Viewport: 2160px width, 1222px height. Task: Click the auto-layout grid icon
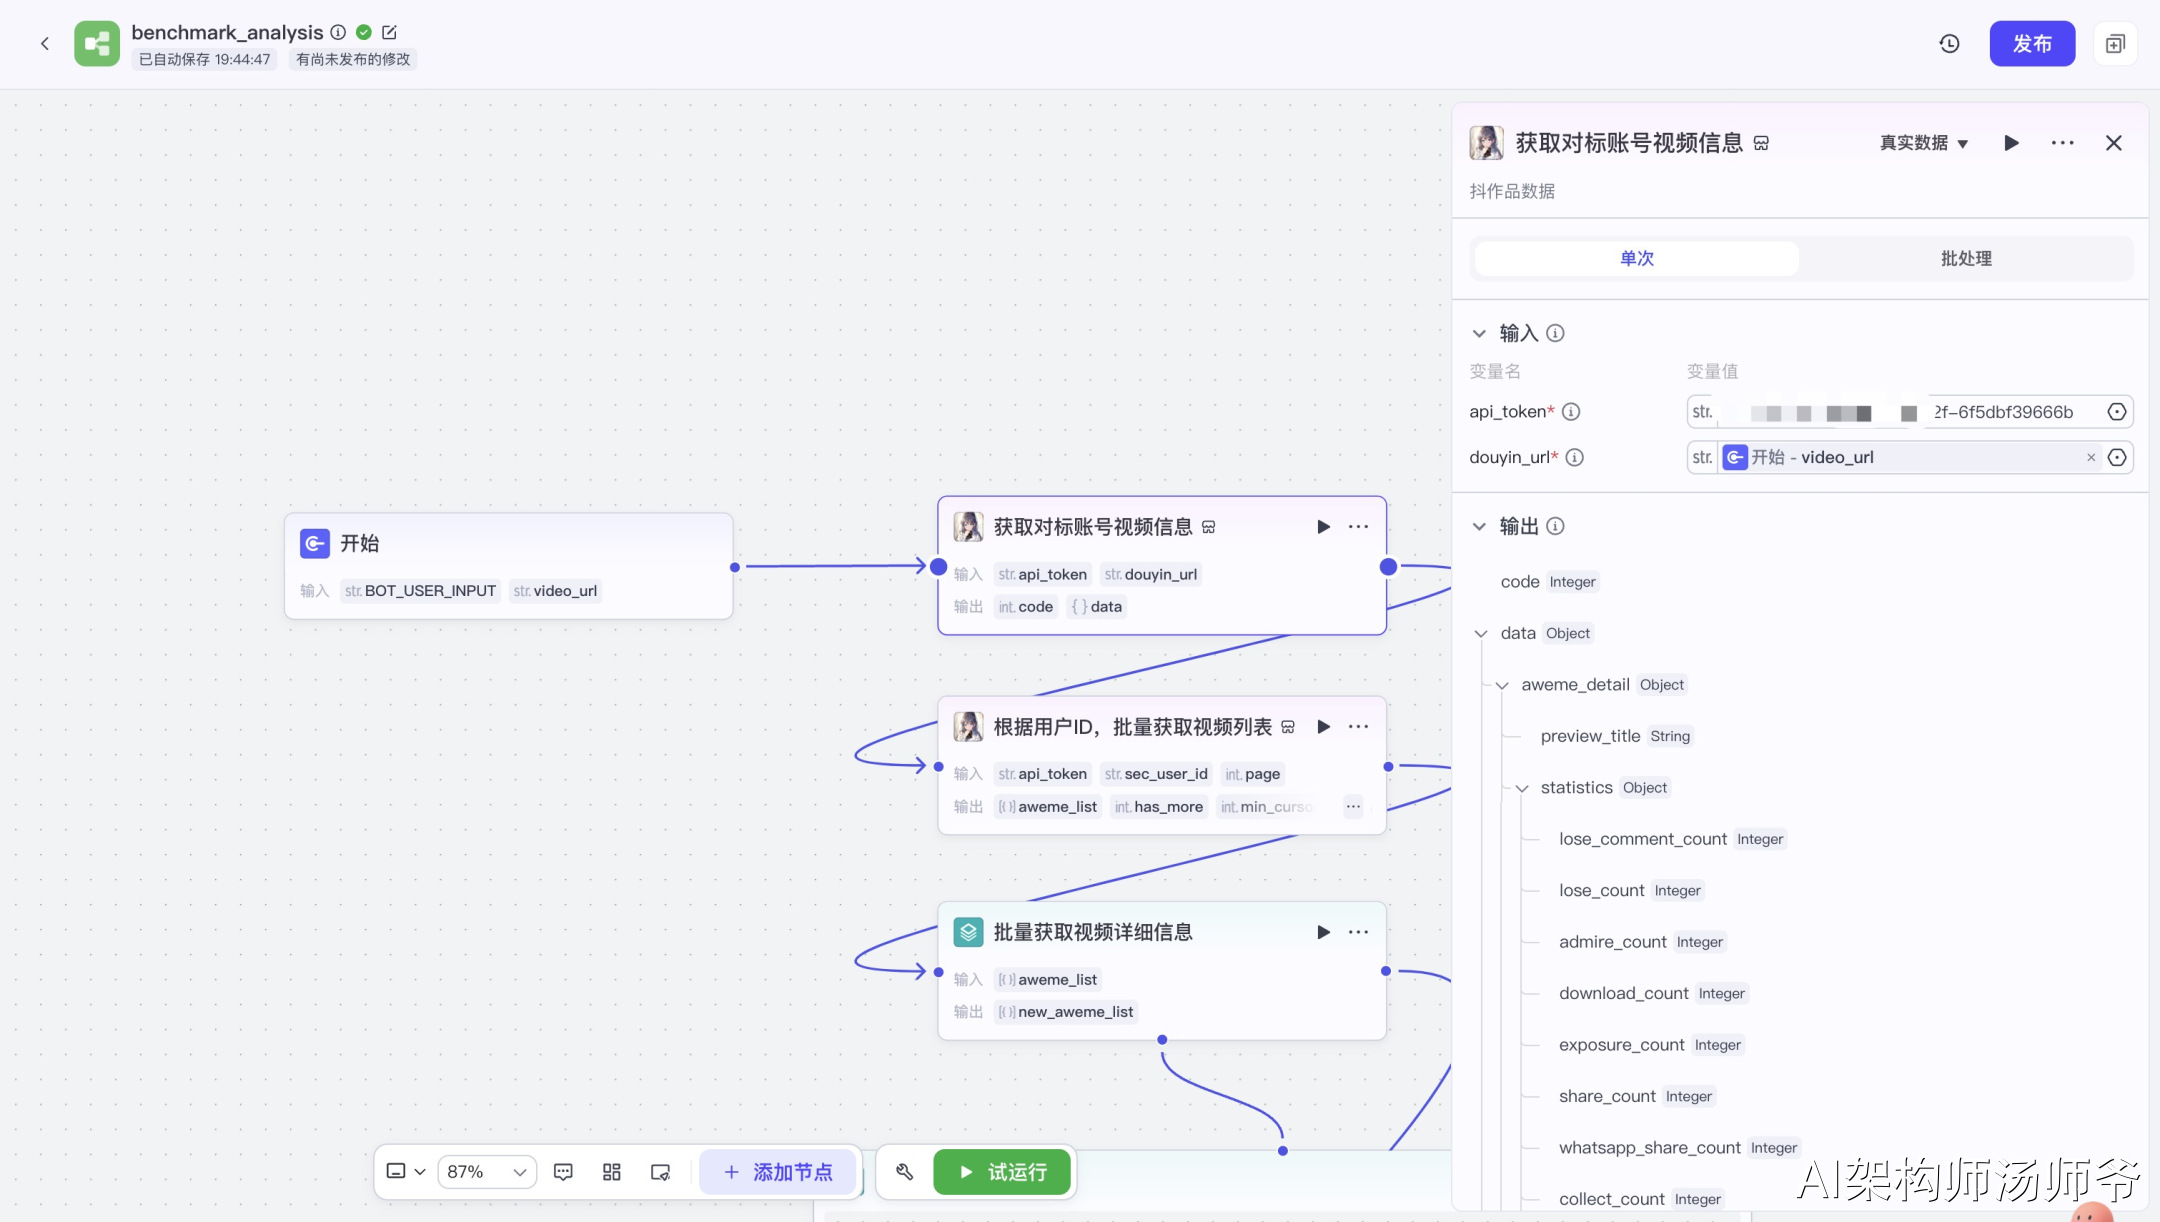point(612,1172)
